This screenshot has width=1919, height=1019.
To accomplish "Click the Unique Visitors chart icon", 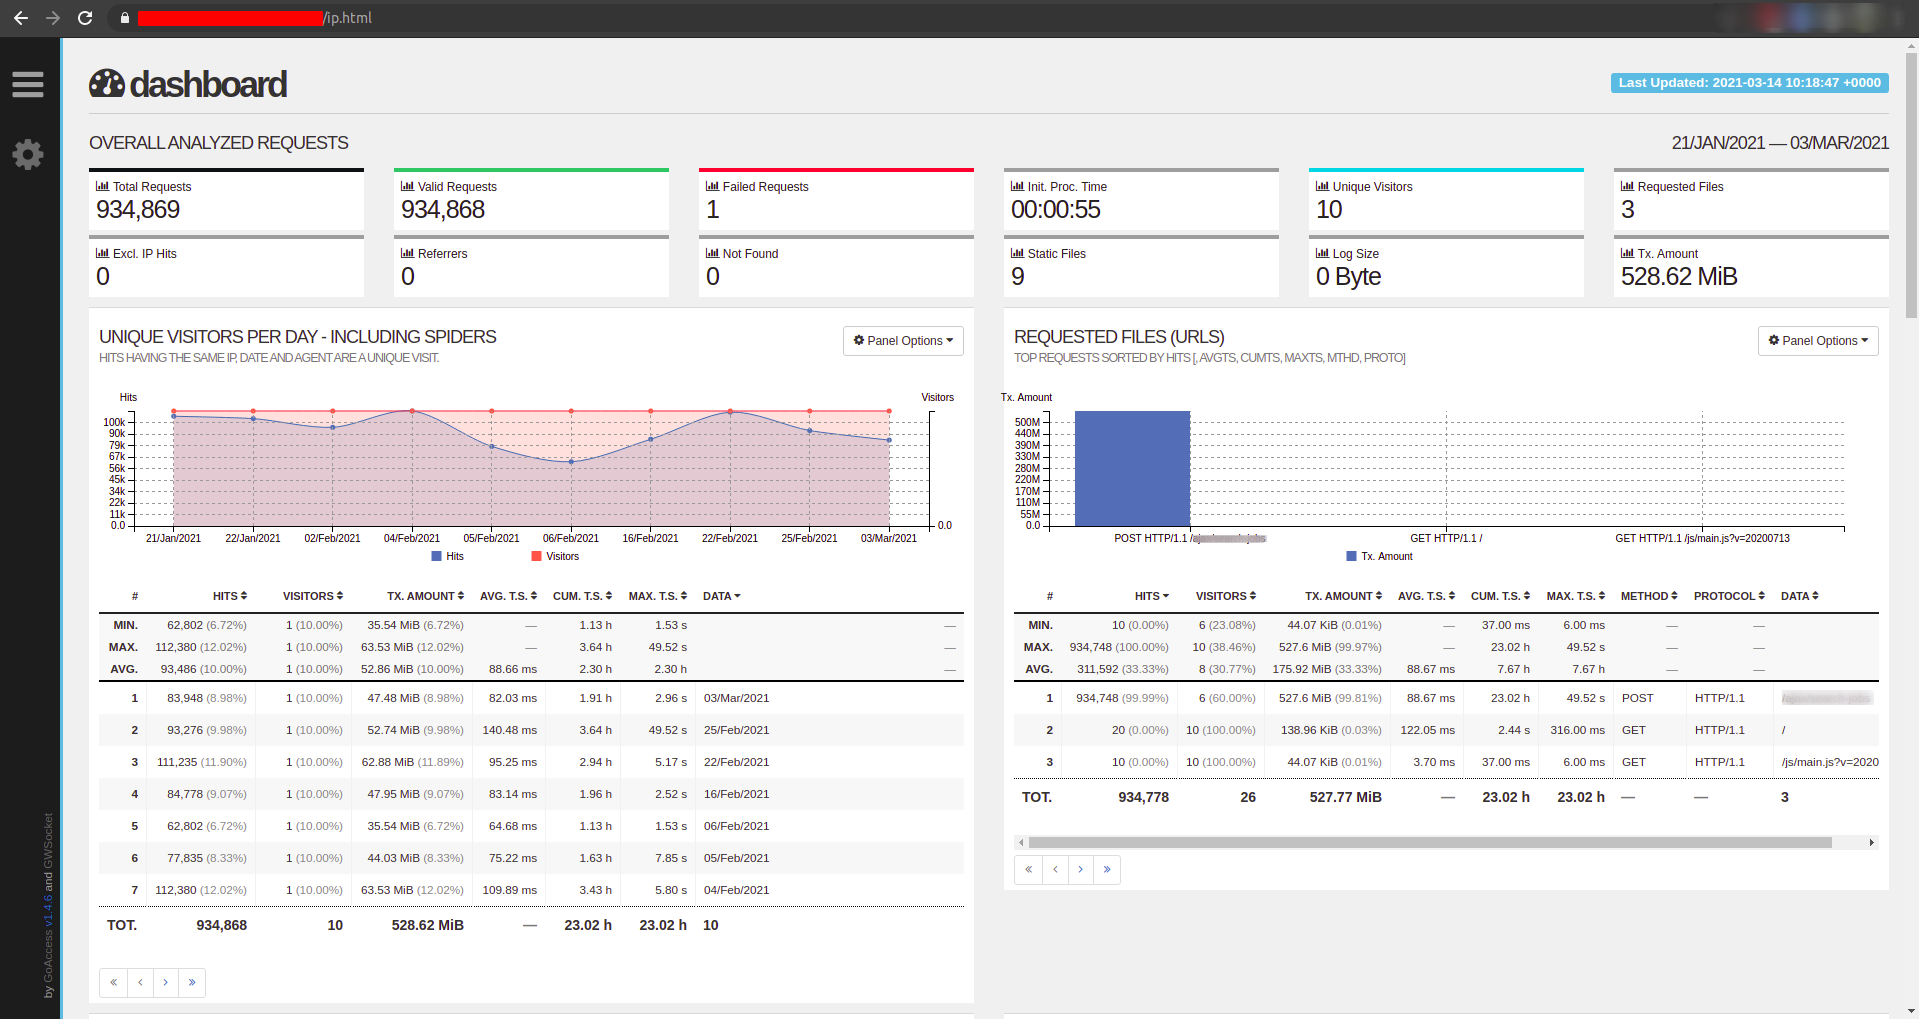I will pyautogui.click(x=1322, y=186).
